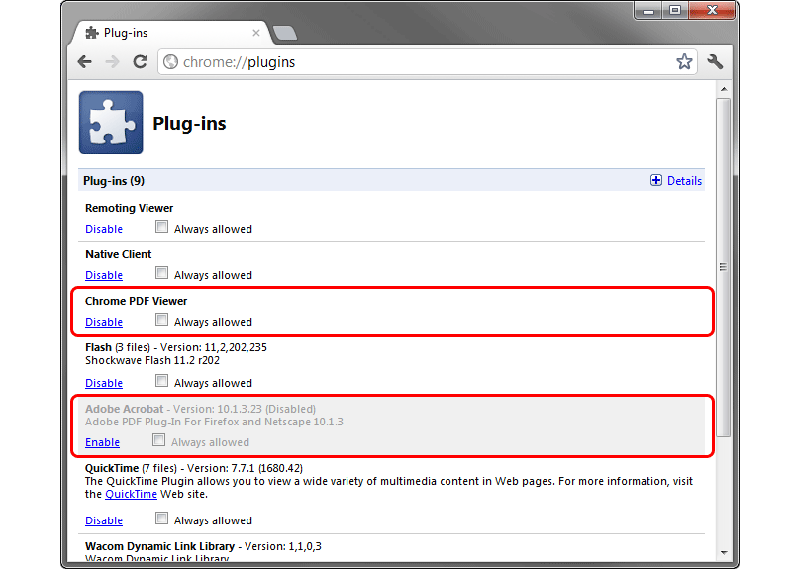Expand plug-in Details link
Viewport: 800px width, 569px height.
pos(684,181)
